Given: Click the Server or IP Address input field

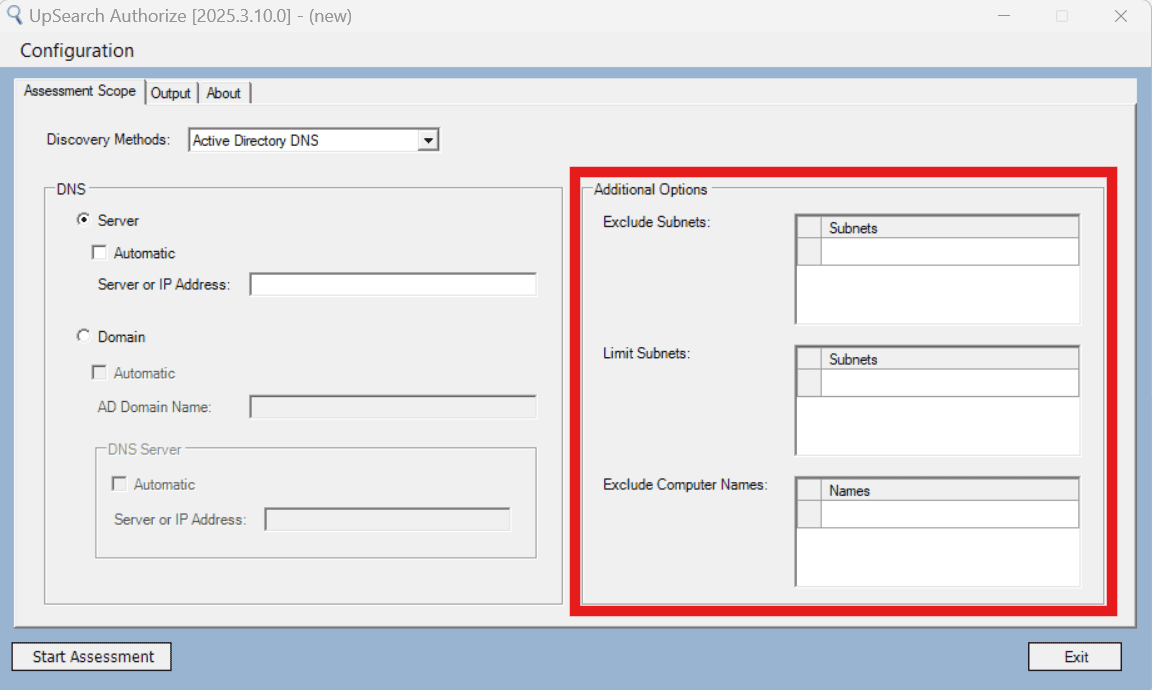Looking at the screenshot, I should pos(393,284).
